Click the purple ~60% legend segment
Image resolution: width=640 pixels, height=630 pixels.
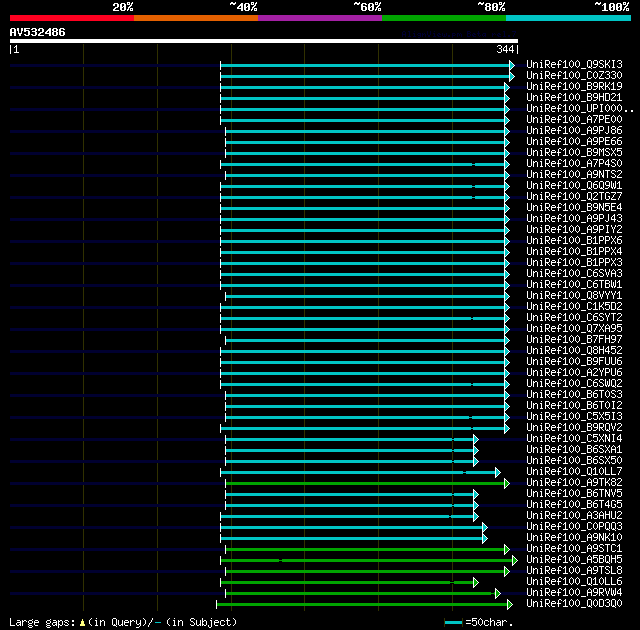[320, 18]
